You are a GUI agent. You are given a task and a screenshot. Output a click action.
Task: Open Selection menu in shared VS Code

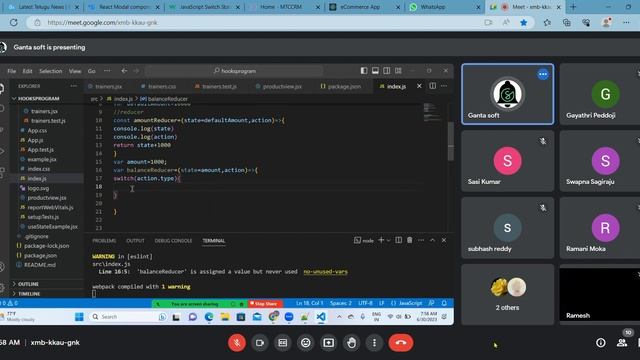click(x=51, y=71)
